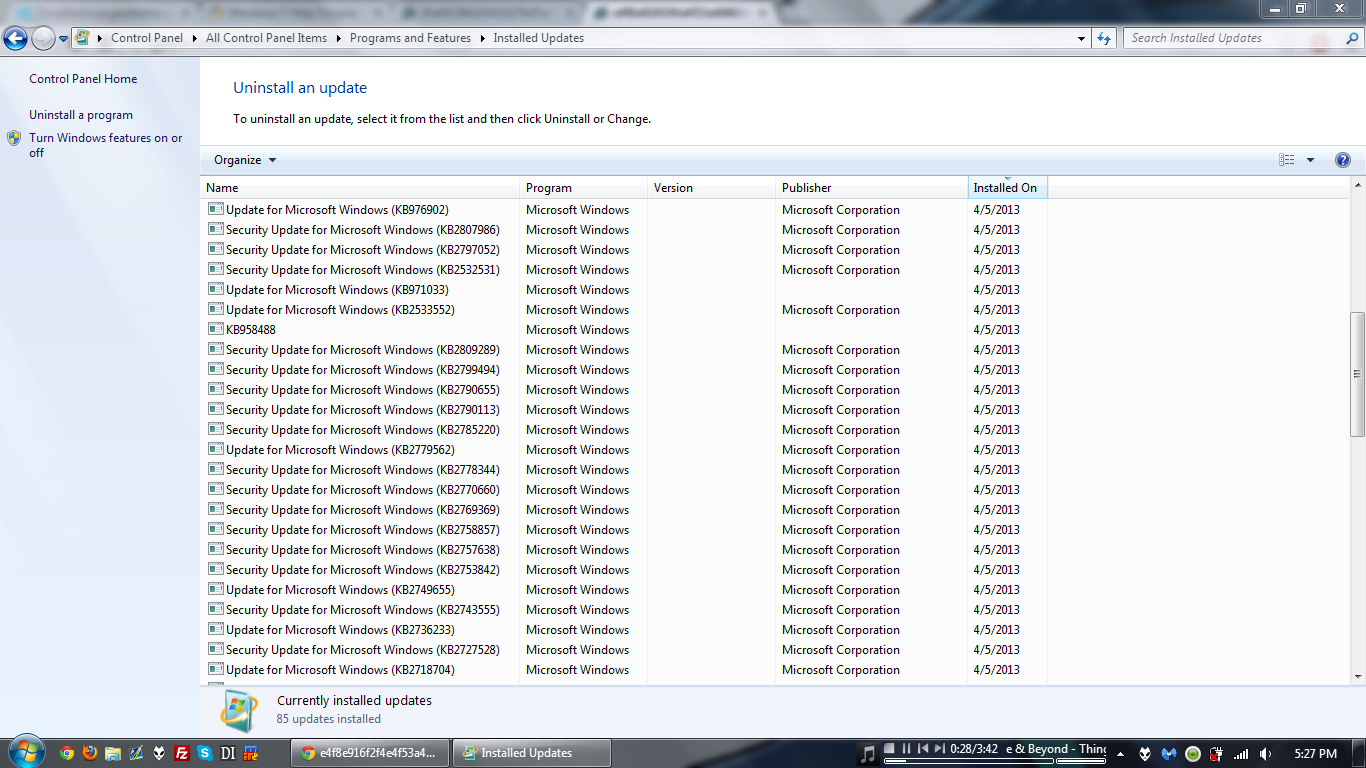Launch Firefox from the taskbar
Screen dimensions: 1366x768
(90, 753)
